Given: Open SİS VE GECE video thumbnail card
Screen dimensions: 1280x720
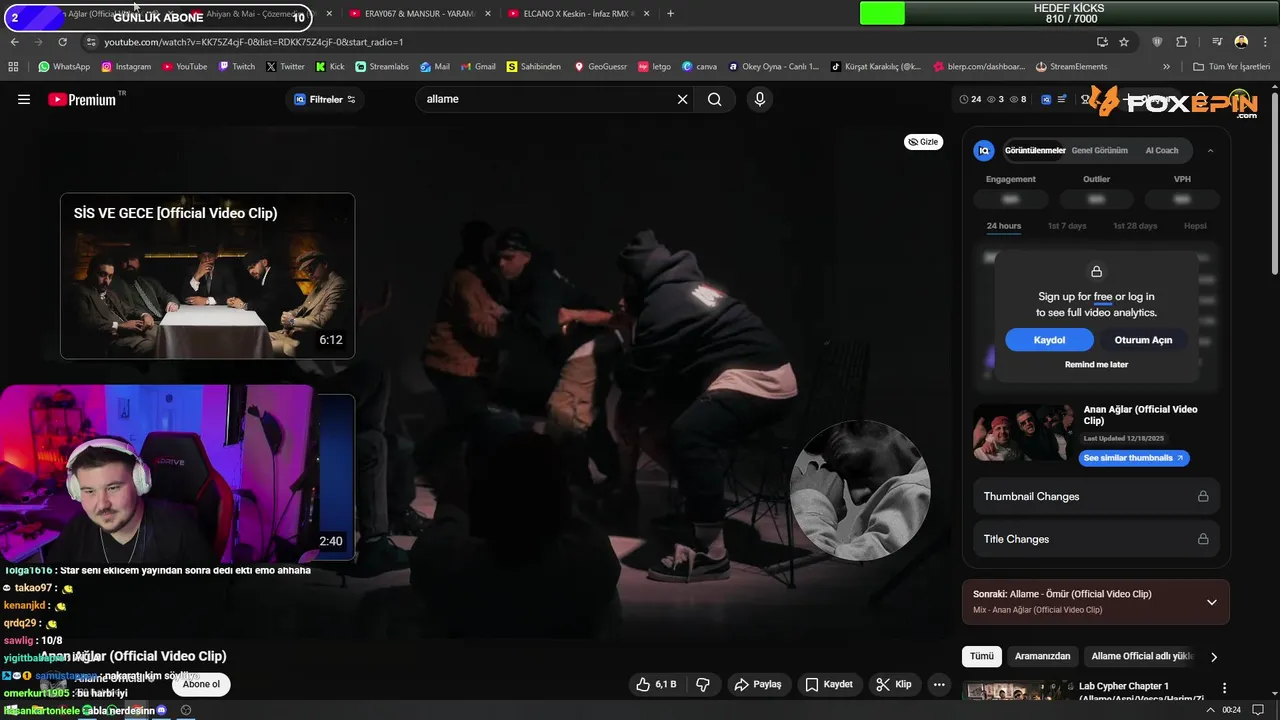Looking at the screenshot, I should coord(207,276).
